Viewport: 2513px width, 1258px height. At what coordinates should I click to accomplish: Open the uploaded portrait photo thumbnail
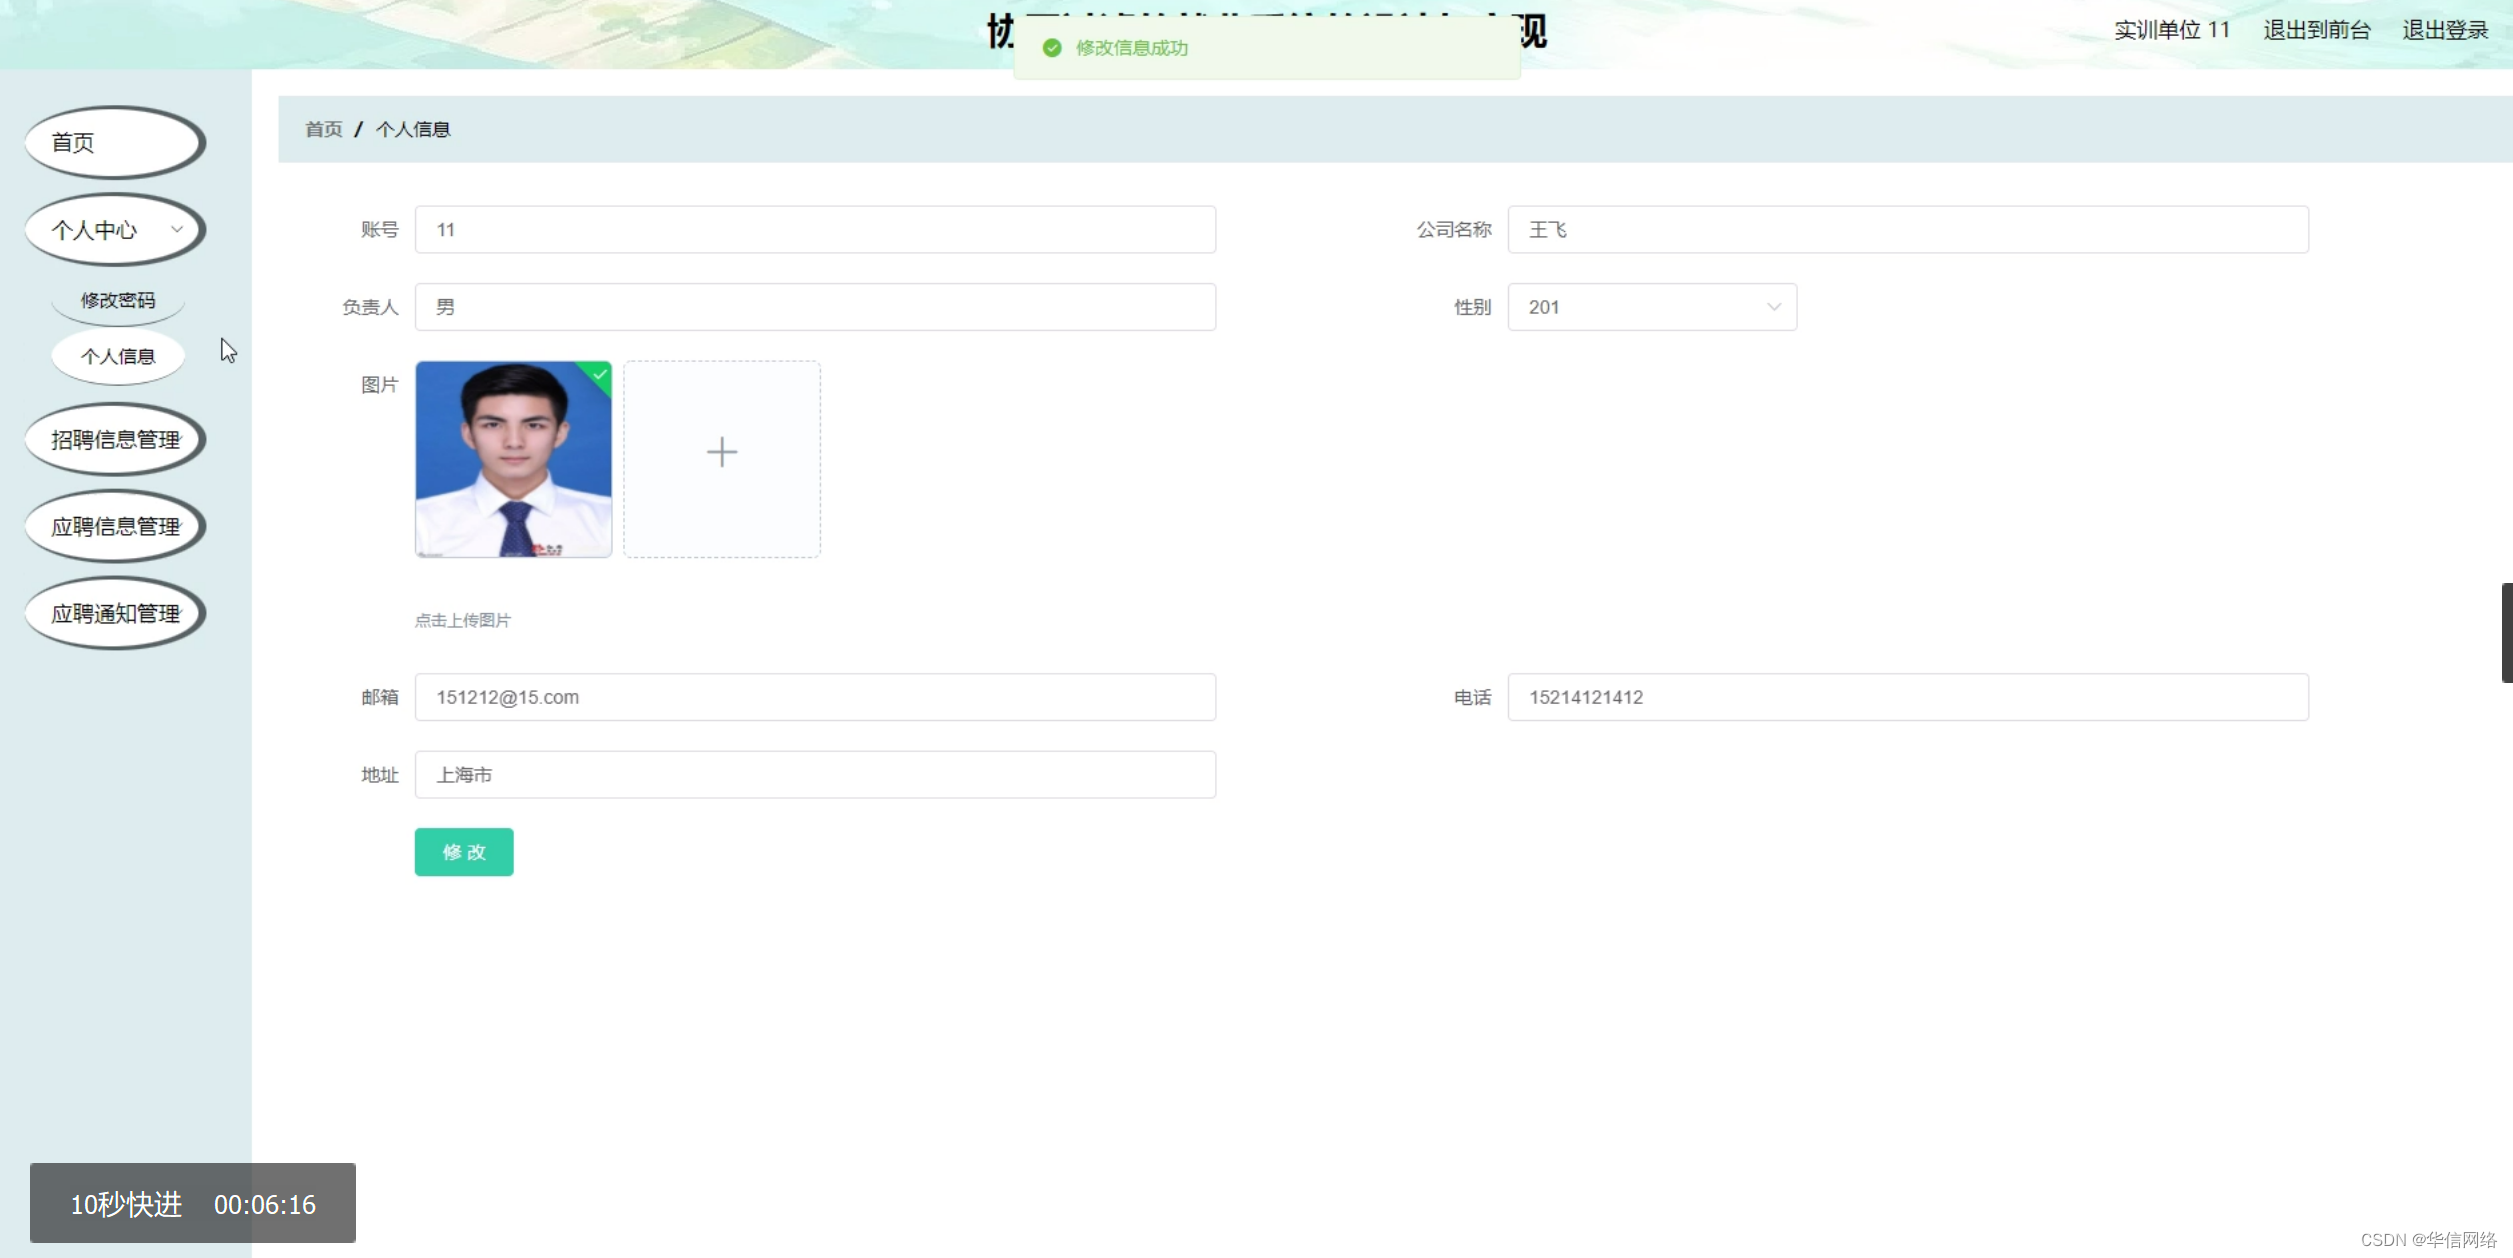click(x=512, y=460)
